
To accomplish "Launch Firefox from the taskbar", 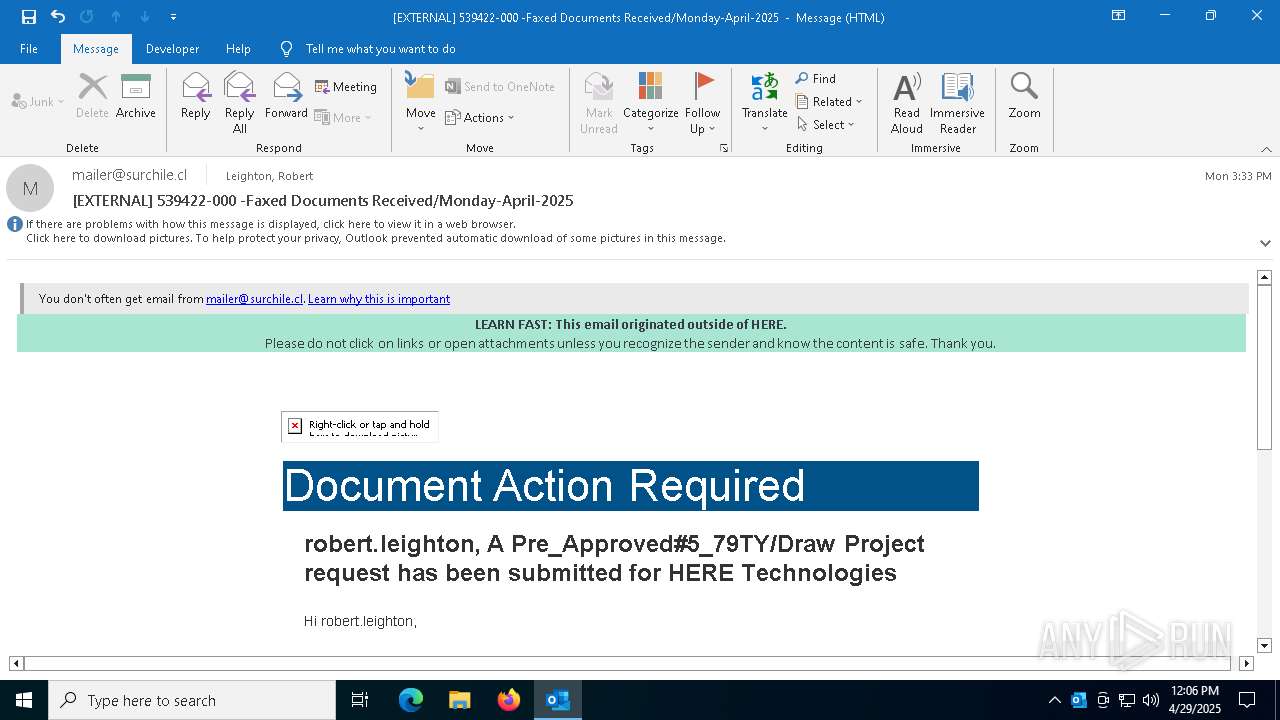I will [x=509, y=700].
